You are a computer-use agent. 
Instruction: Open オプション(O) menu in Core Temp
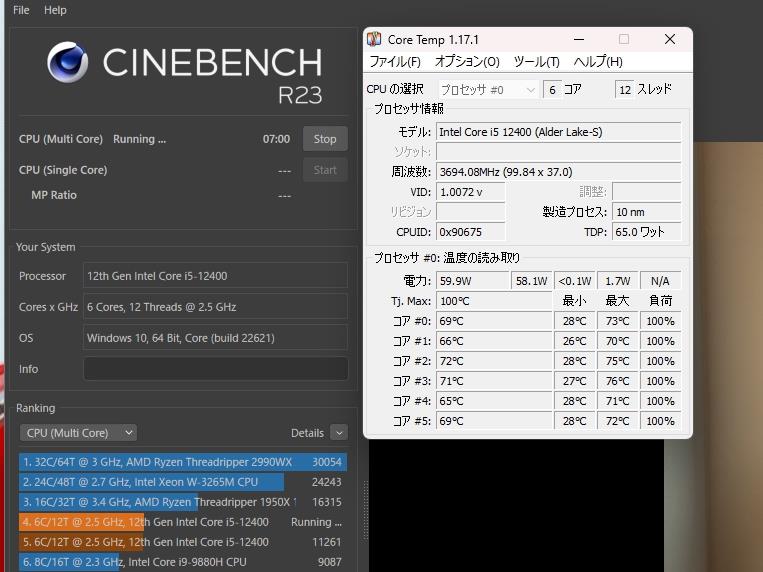coord(467,62)
